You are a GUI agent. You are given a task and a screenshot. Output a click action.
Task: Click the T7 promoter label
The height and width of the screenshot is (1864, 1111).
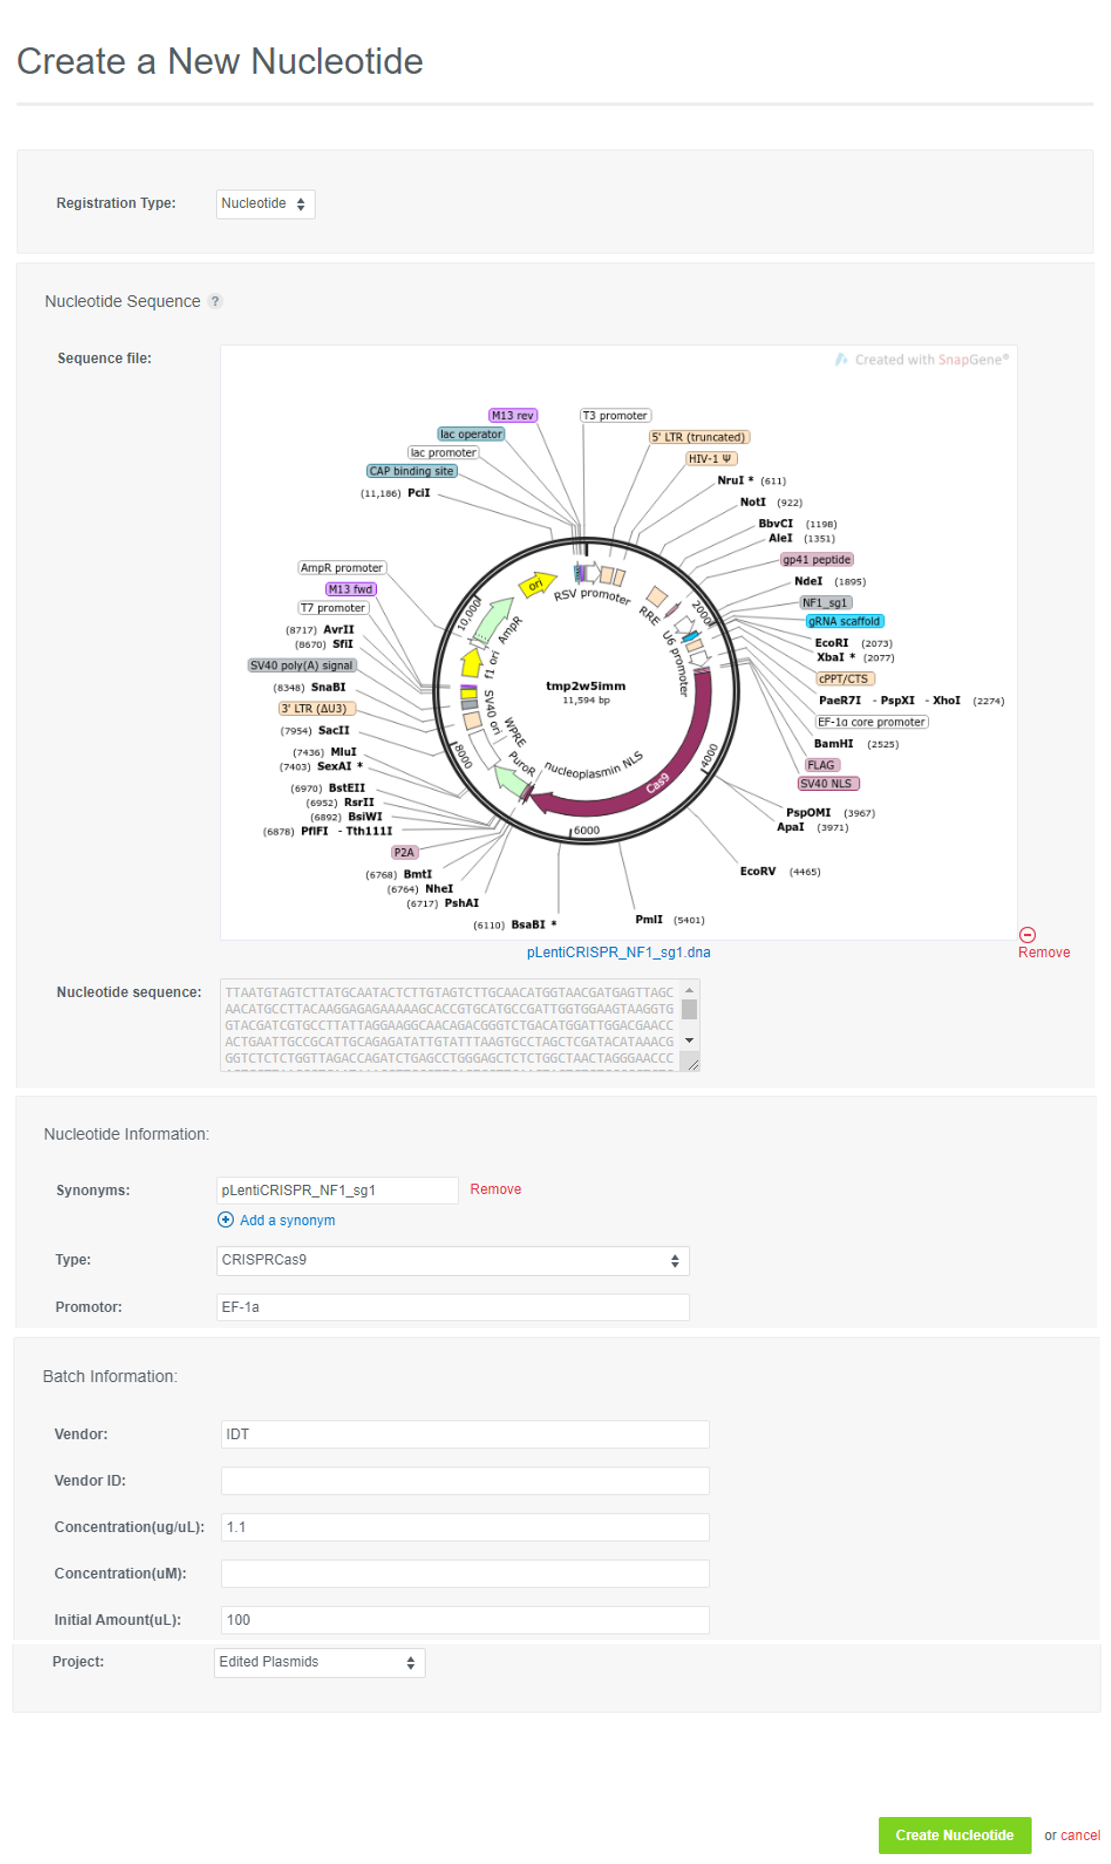click(334, 608)
